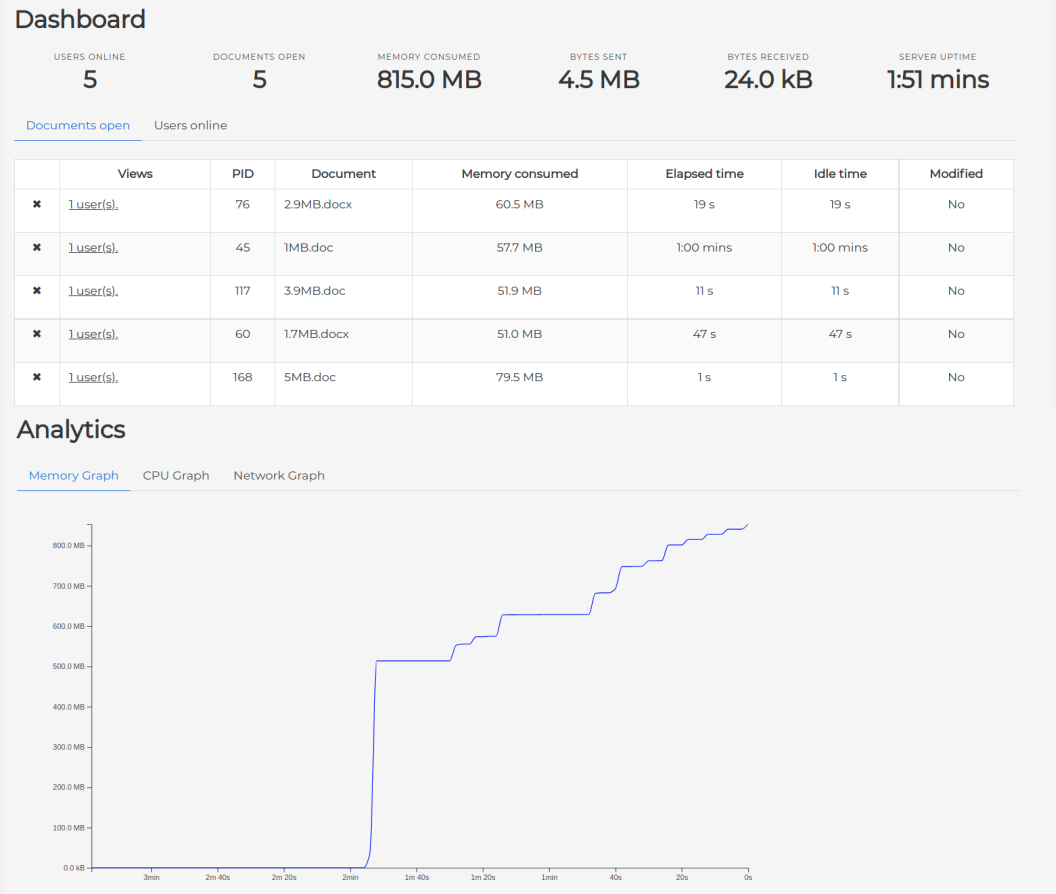
Task: Select the Memory Graph tab
Action: pos(74,476)
